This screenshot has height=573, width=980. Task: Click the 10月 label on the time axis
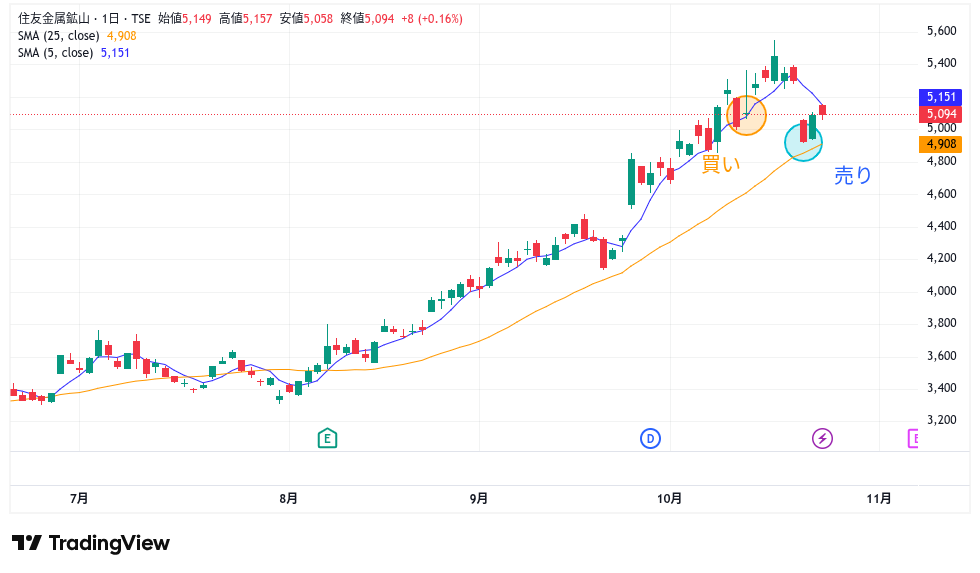coord(670,498)
